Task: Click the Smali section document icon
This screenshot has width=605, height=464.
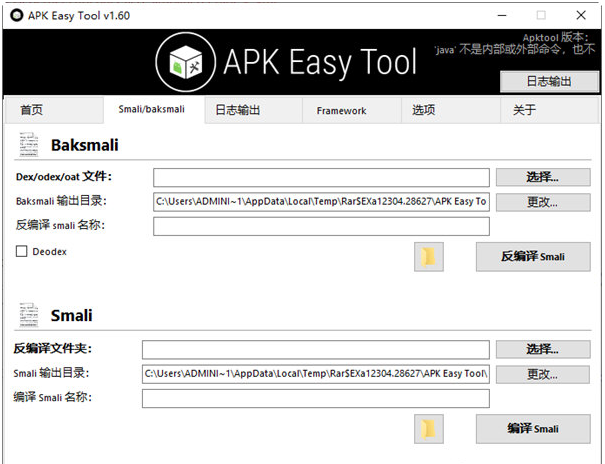Action: coord(29,315)
